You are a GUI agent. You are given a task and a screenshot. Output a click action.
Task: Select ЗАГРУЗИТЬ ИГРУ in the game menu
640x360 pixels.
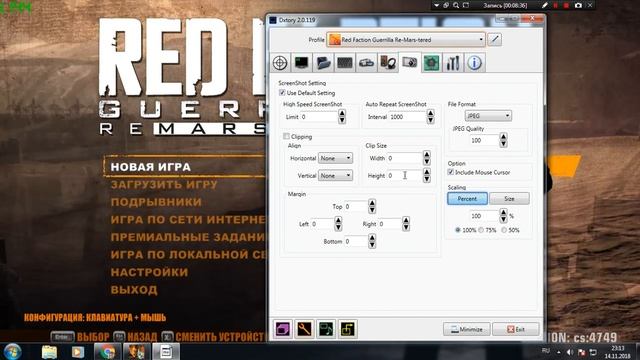tap(164, 184)
